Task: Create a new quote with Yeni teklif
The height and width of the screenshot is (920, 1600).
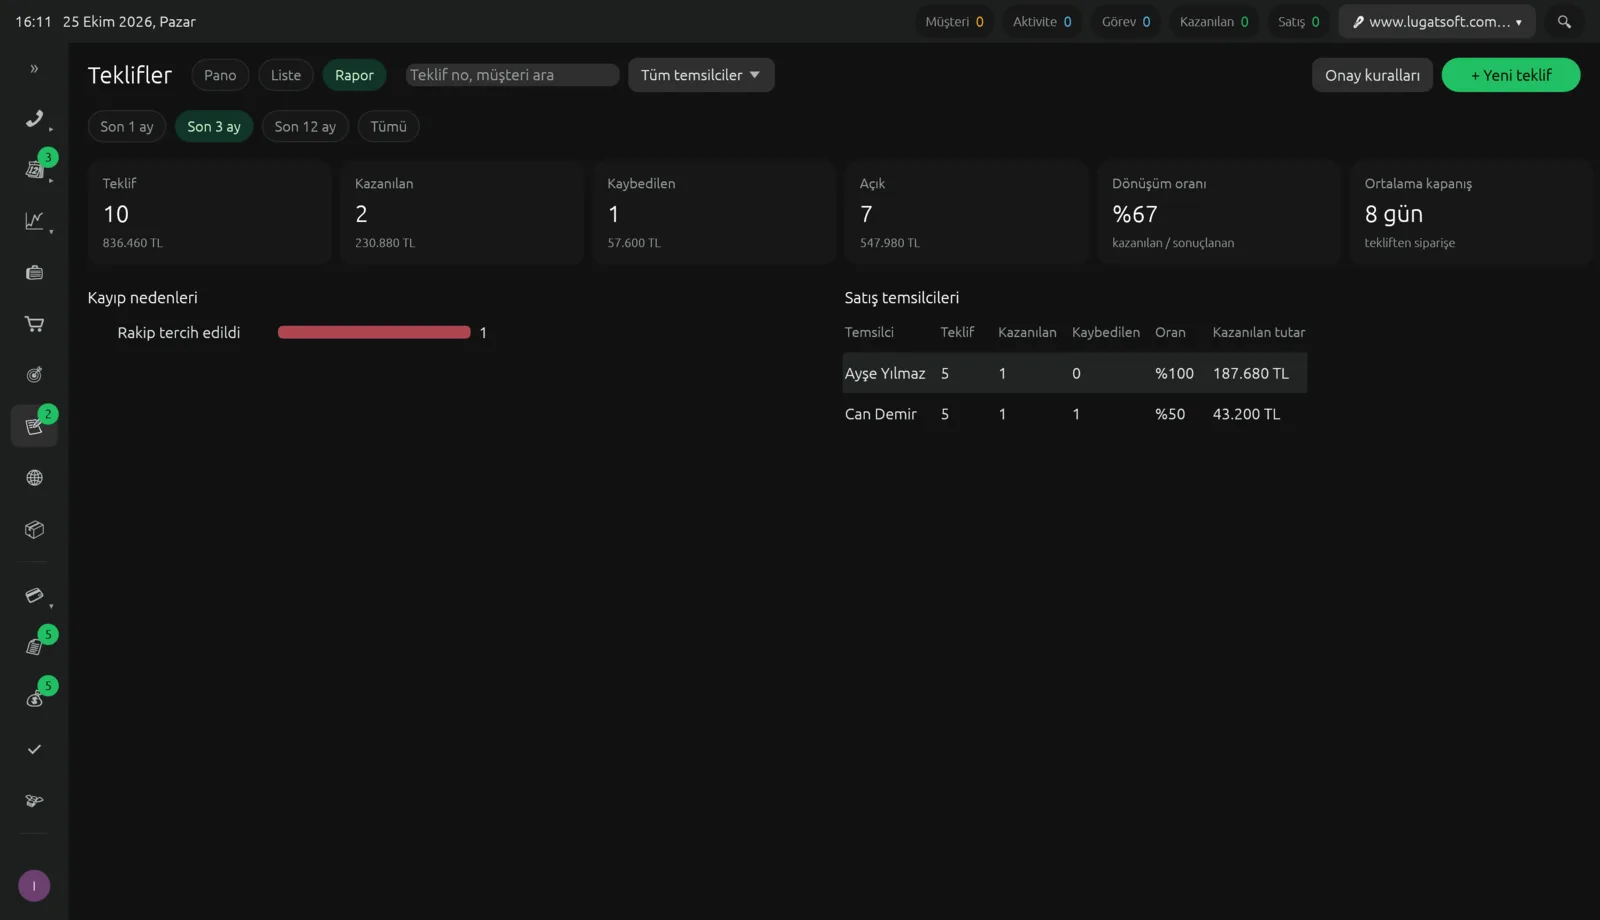Action: (x=1511, y=75)
